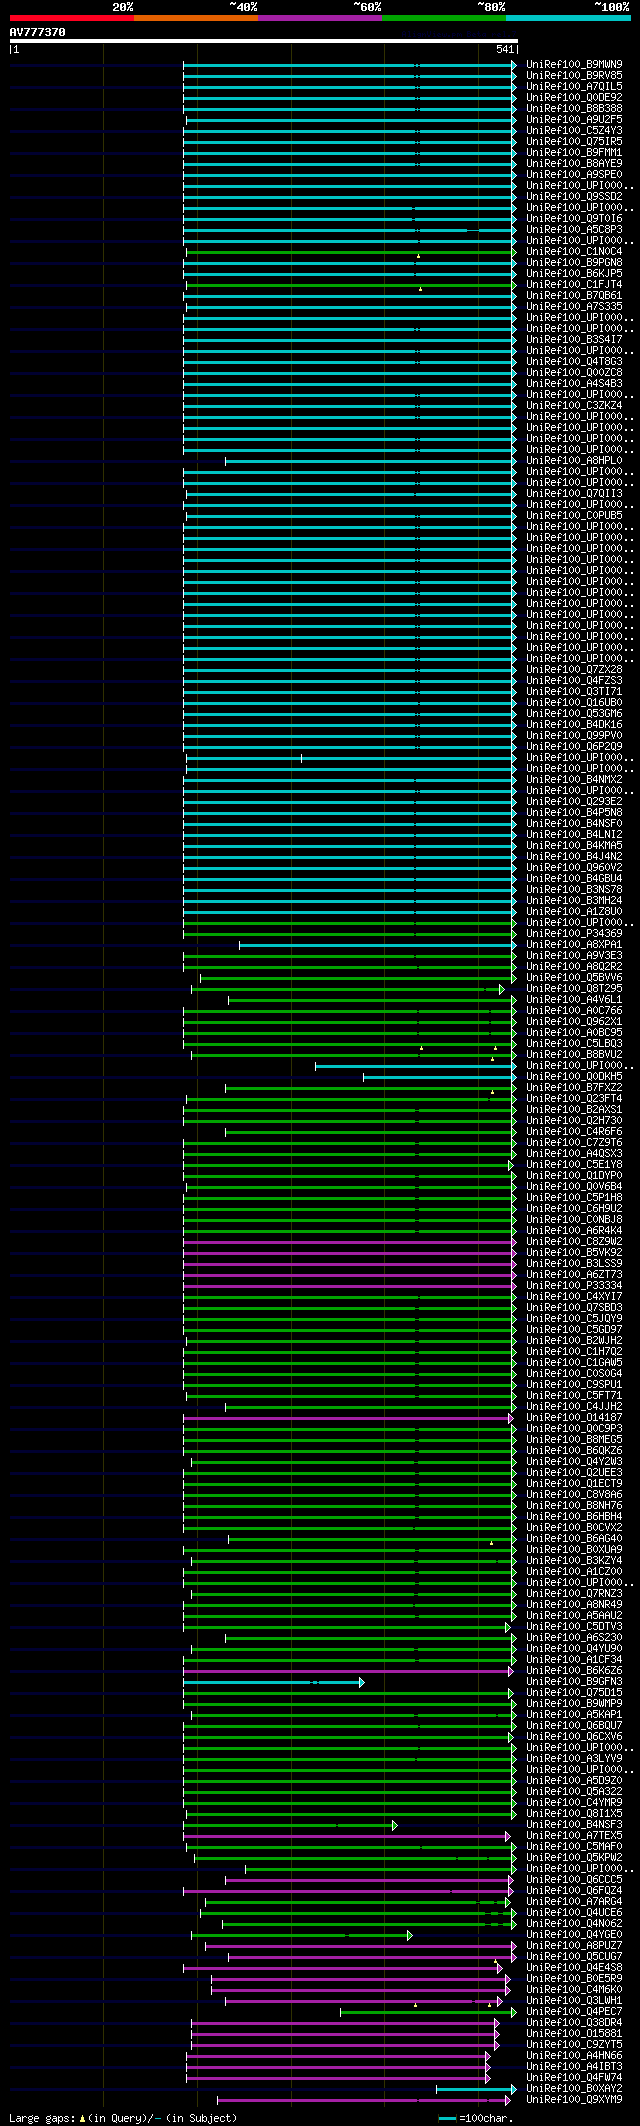Click hit label UniRef100_C5E1Y8
This screenshot has width=640, height=2126.
[x=574, y=1165]
